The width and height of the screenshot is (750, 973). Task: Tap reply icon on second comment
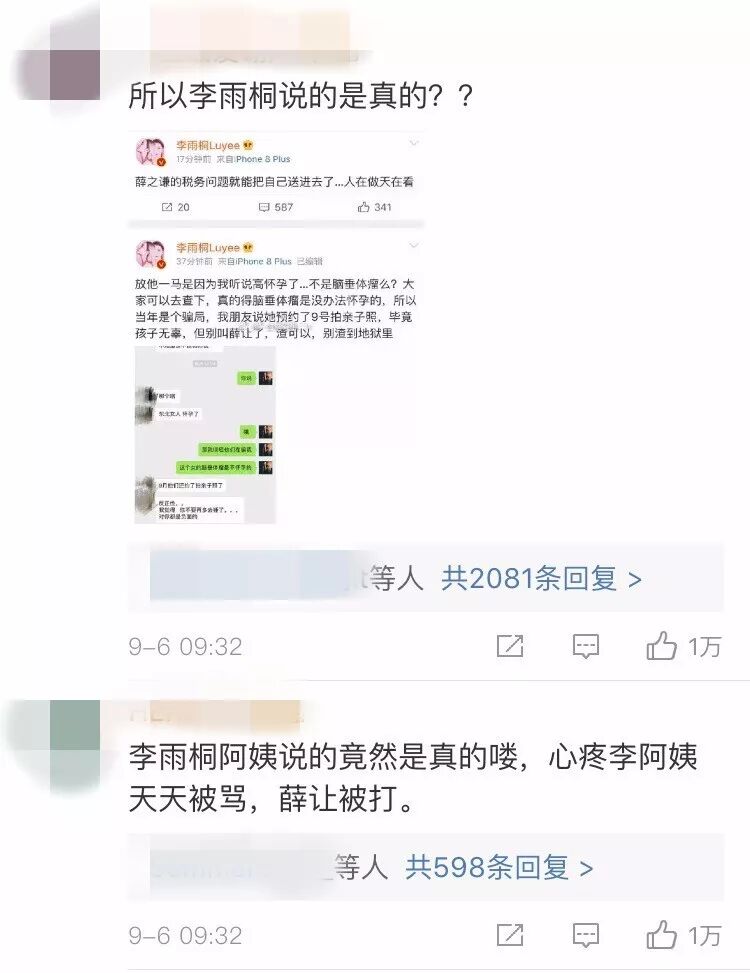pos(586,935)
